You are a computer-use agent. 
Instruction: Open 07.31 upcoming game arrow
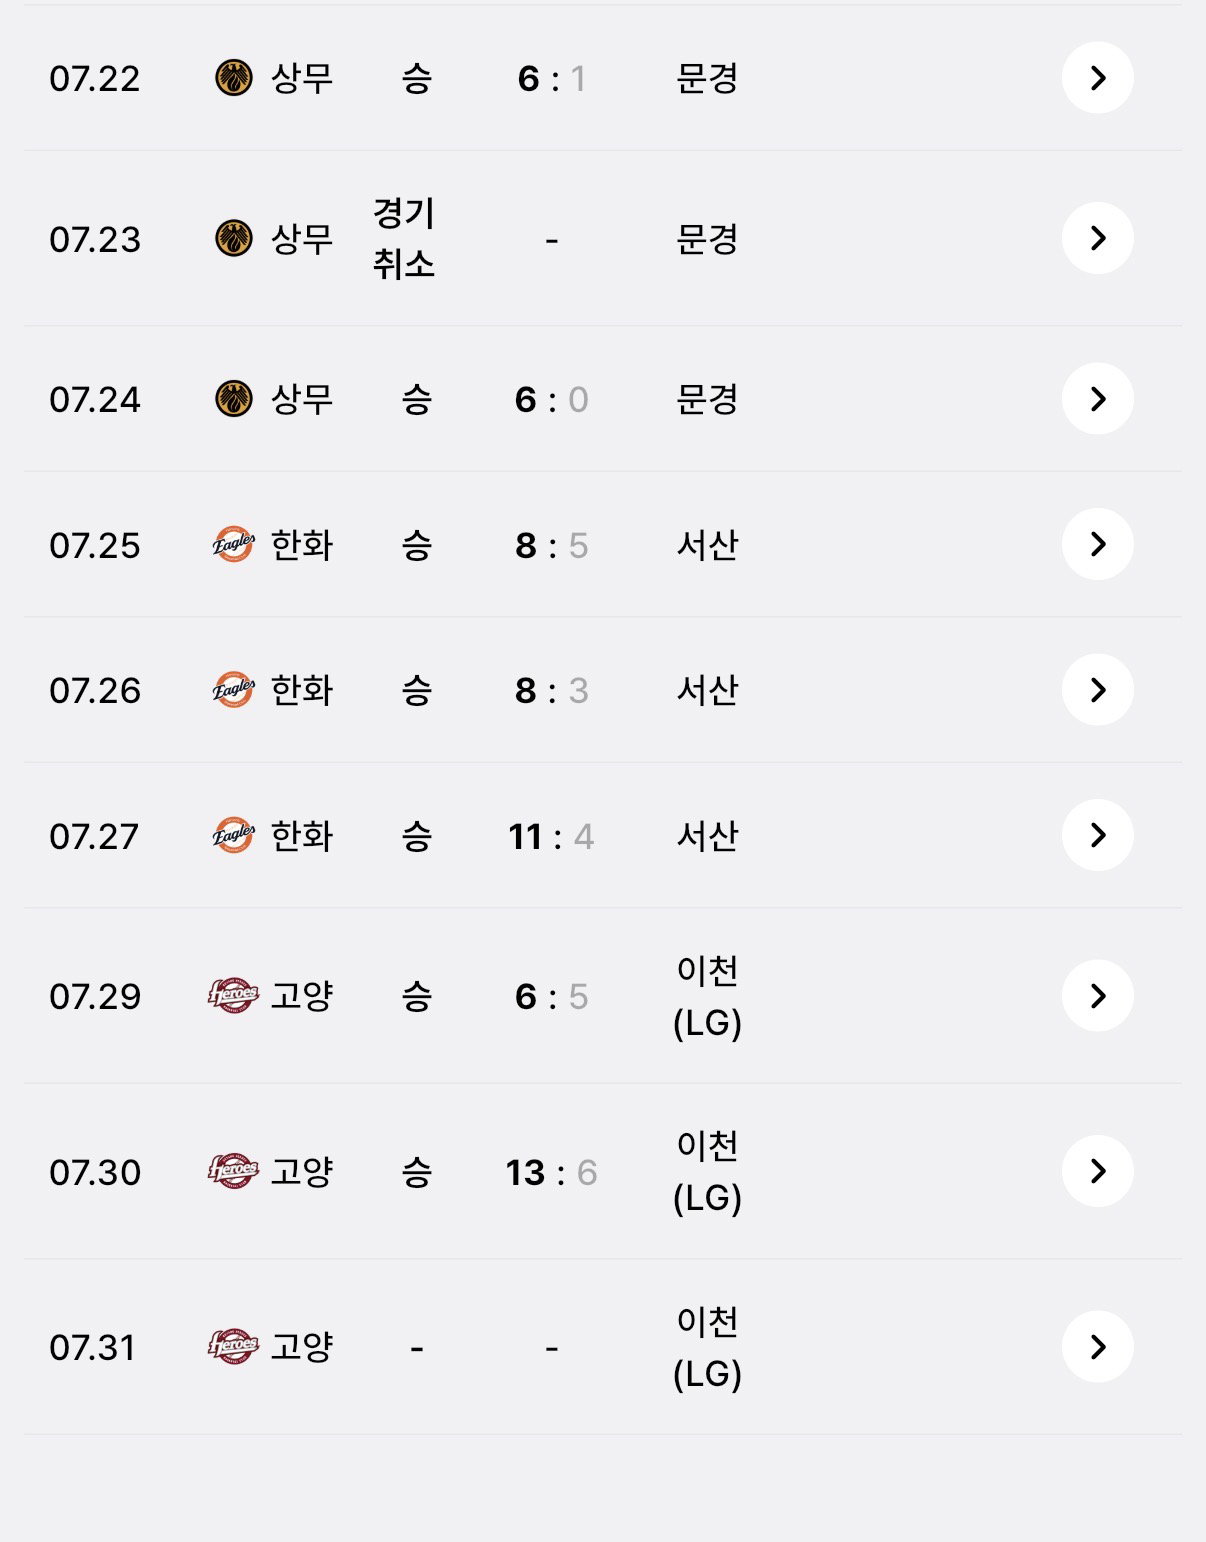click(x=1097, y=1347)
